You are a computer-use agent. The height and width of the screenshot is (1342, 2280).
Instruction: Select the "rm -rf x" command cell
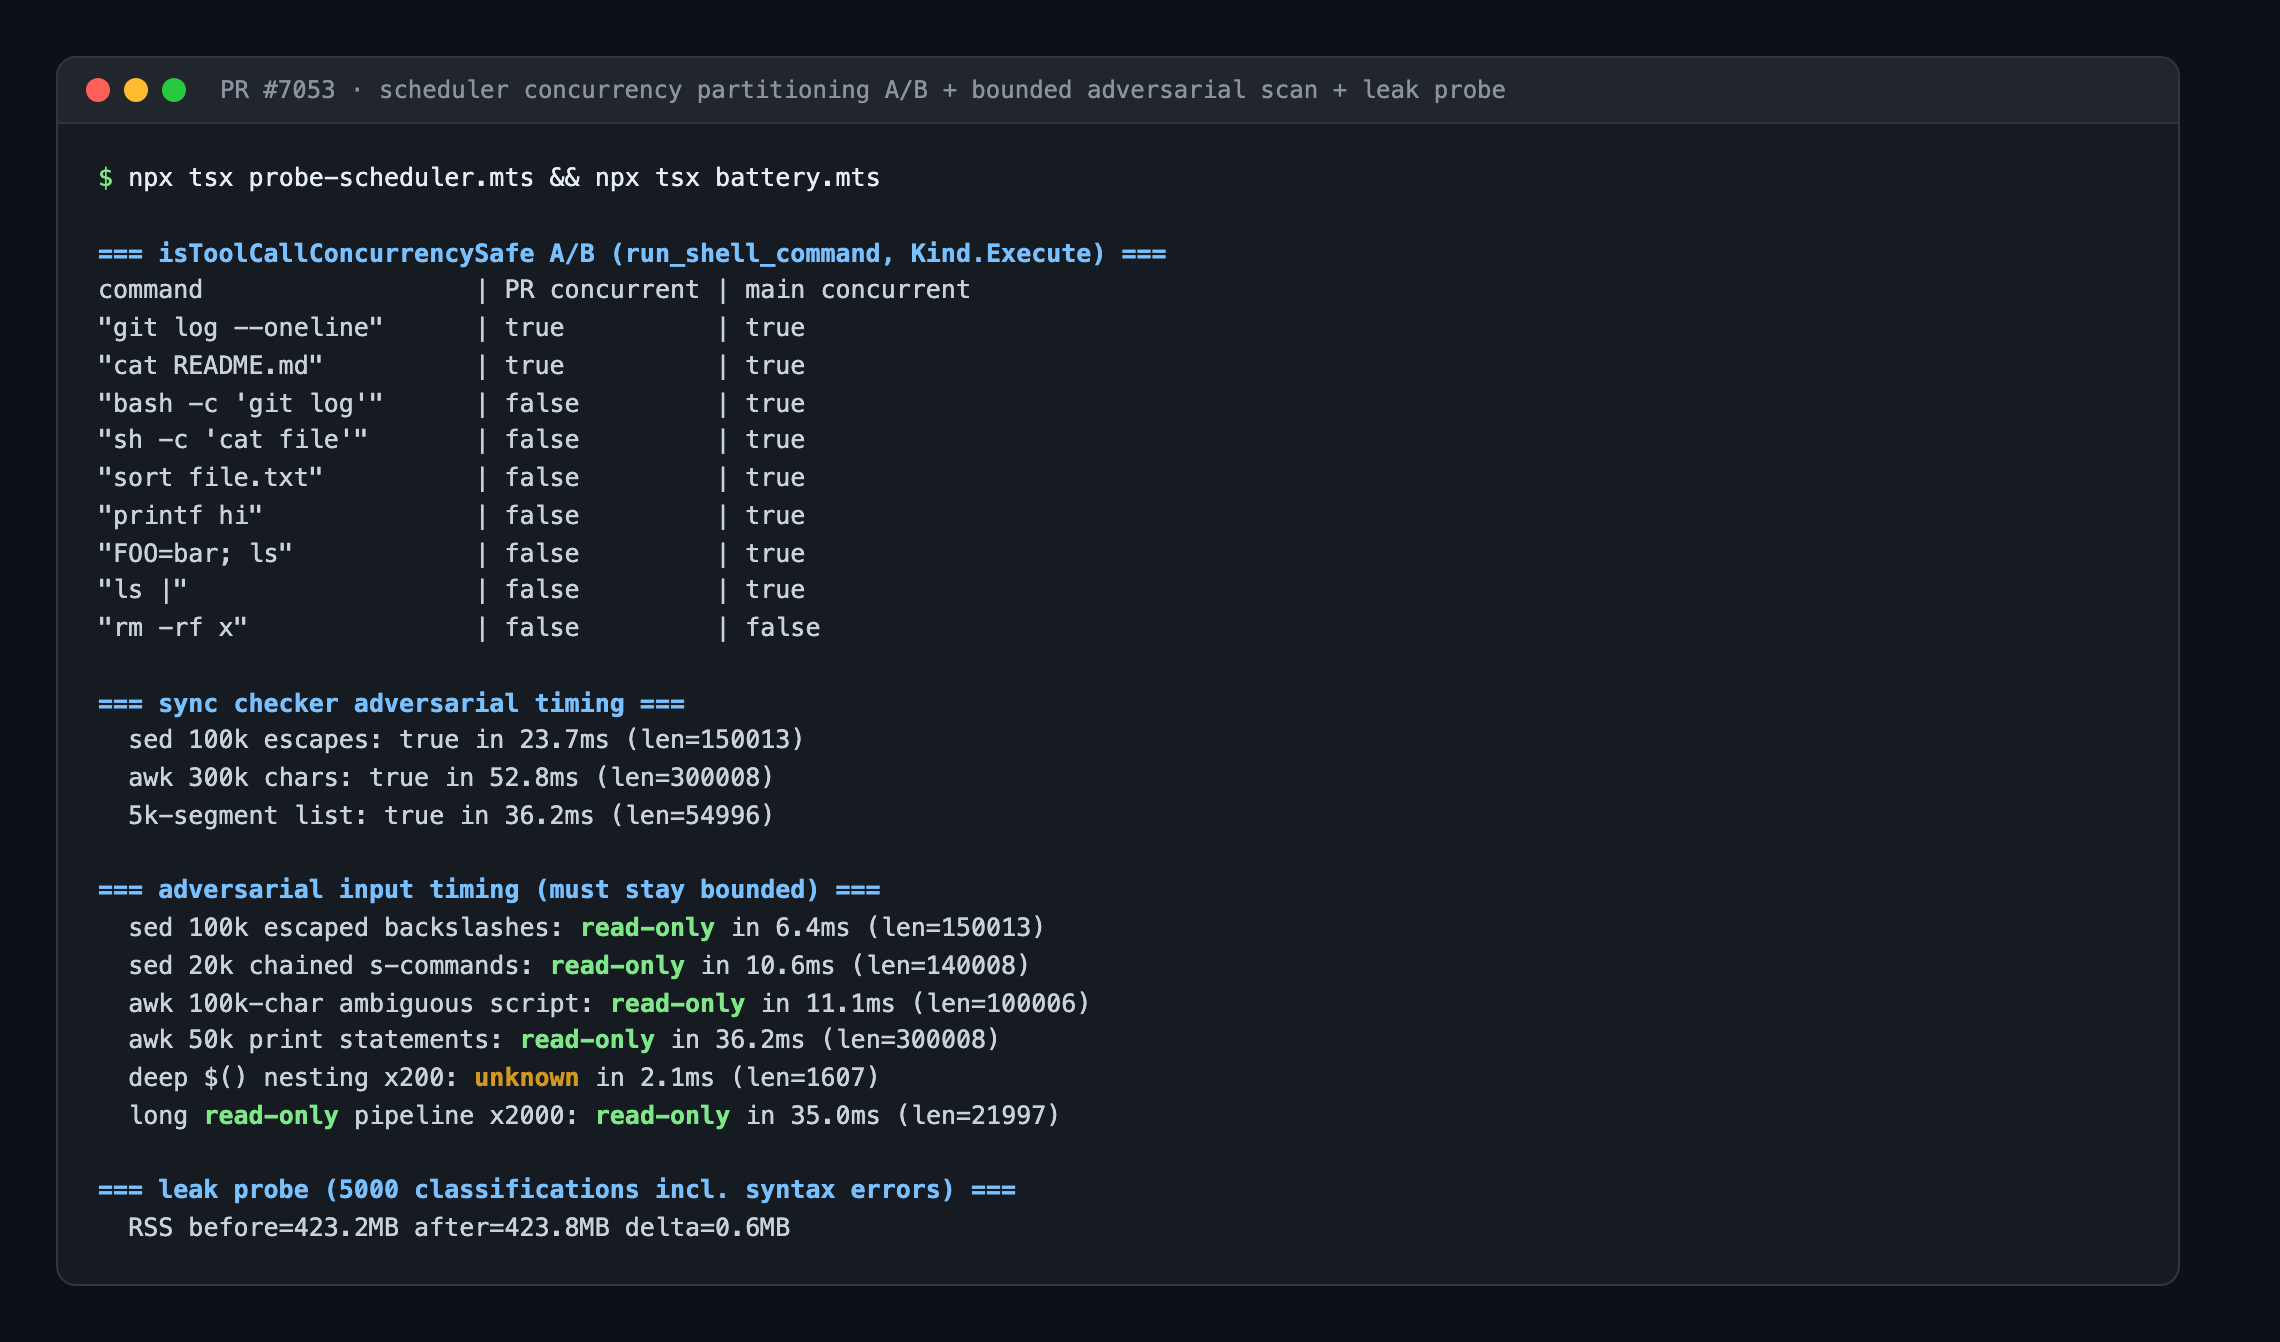tap(172, 628)
